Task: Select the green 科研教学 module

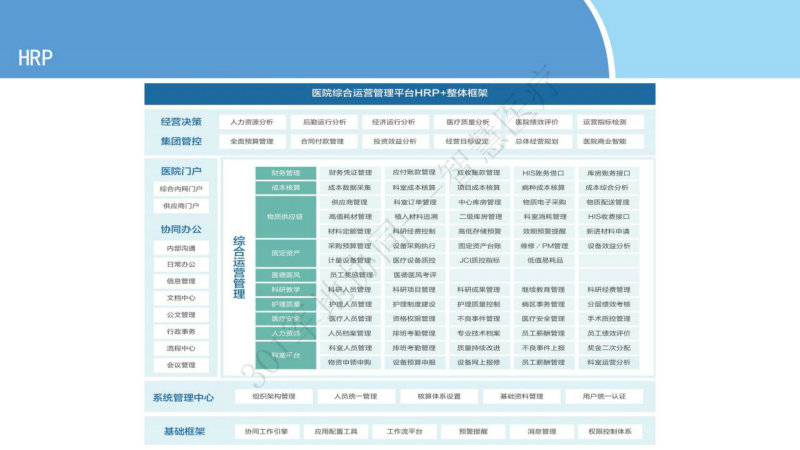Action: coord(286,290)
